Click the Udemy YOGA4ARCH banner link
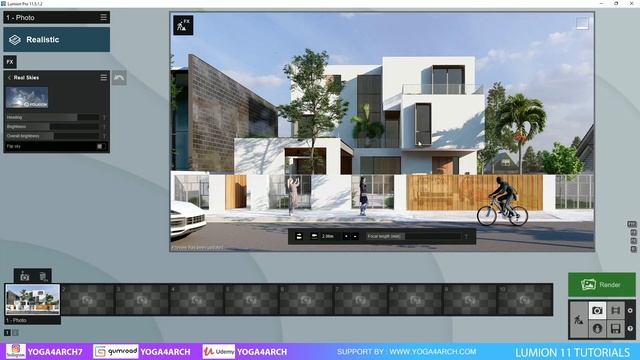 pos(245,351)
